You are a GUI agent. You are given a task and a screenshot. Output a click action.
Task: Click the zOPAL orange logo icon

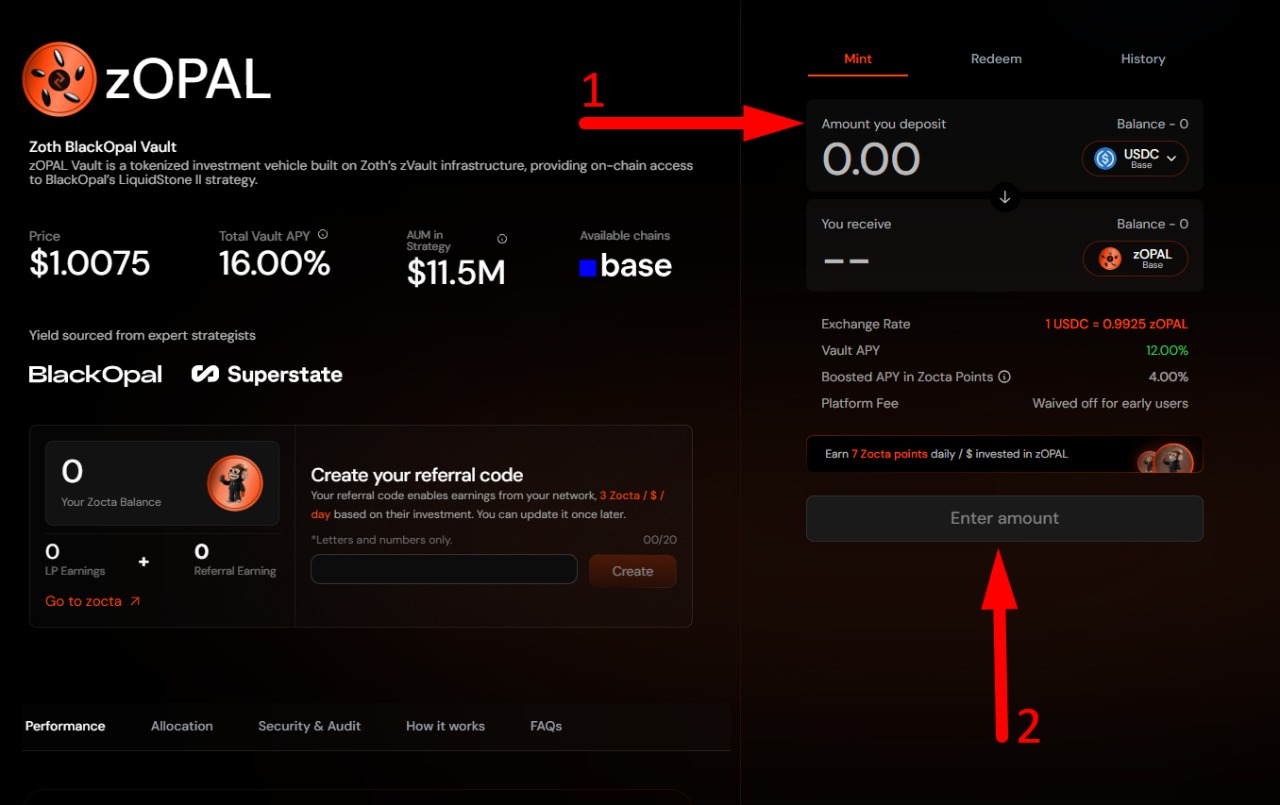click(x=59, y=79)
